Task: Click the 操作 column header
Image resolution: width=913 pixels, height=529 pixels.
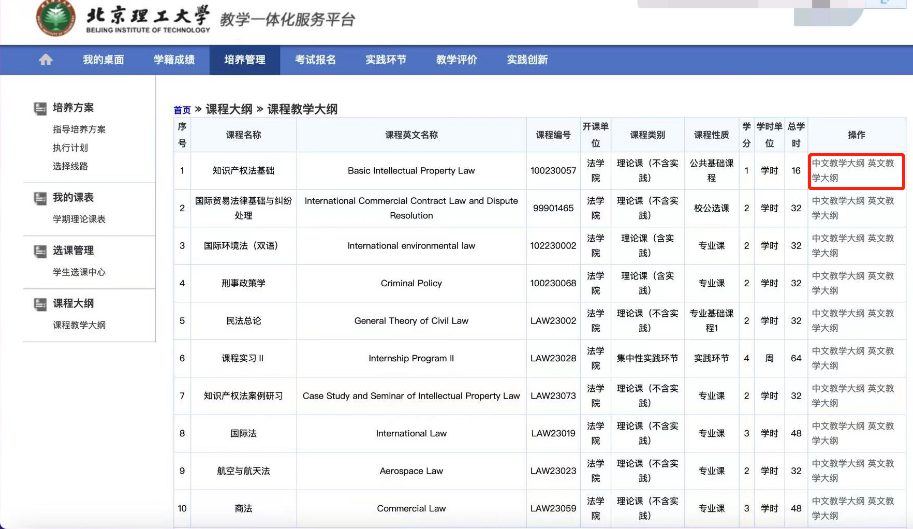Action: (x=857, y=135)
